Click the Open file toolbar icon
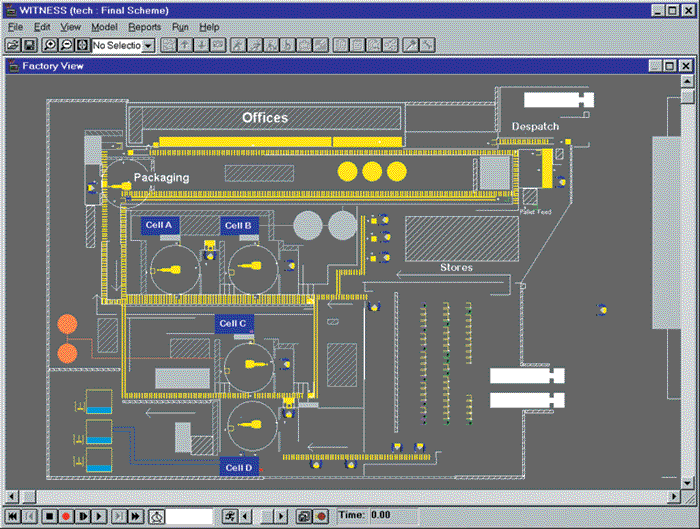 coord(12,45)
